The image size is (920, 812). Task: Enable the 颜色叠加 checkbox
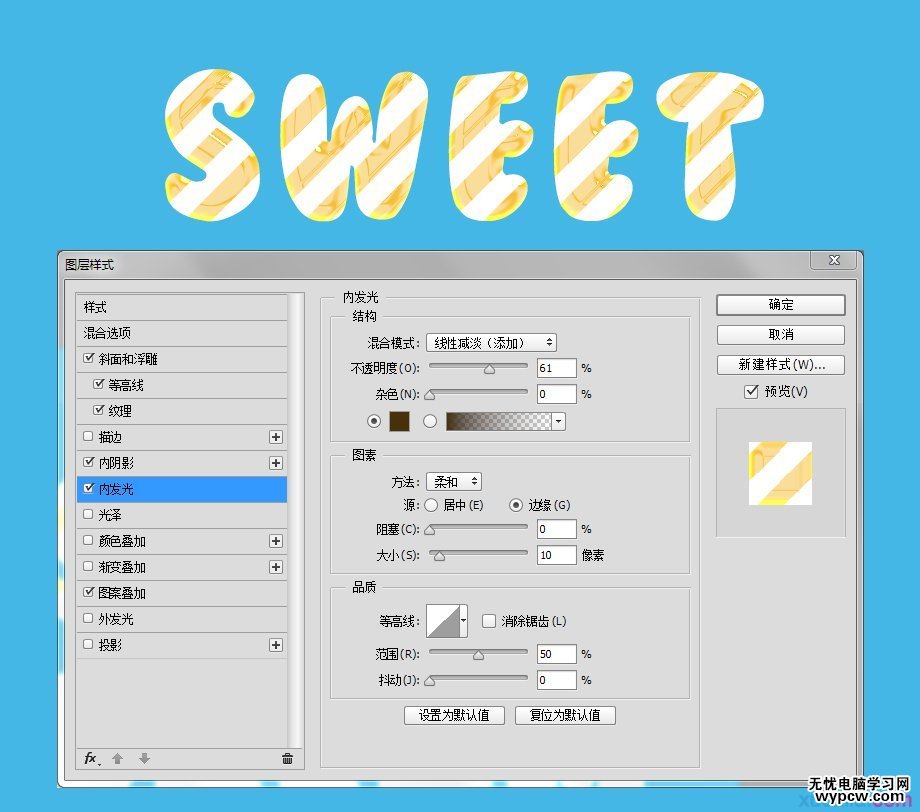point(88,540)
